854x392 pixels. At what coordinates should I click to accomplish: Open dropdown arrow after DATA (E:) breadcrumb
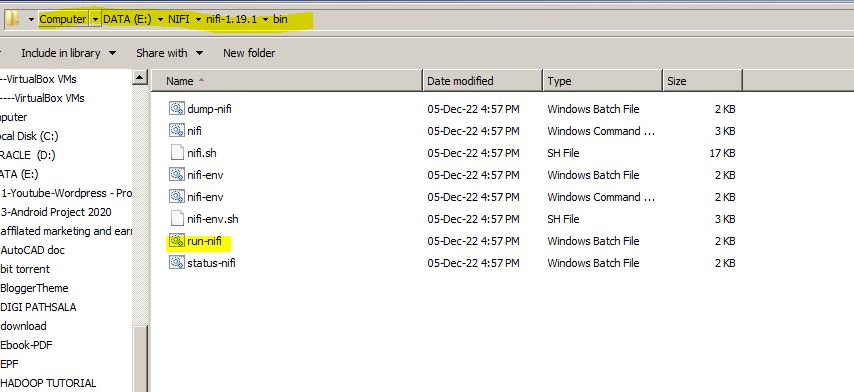[x=160, y=19]
